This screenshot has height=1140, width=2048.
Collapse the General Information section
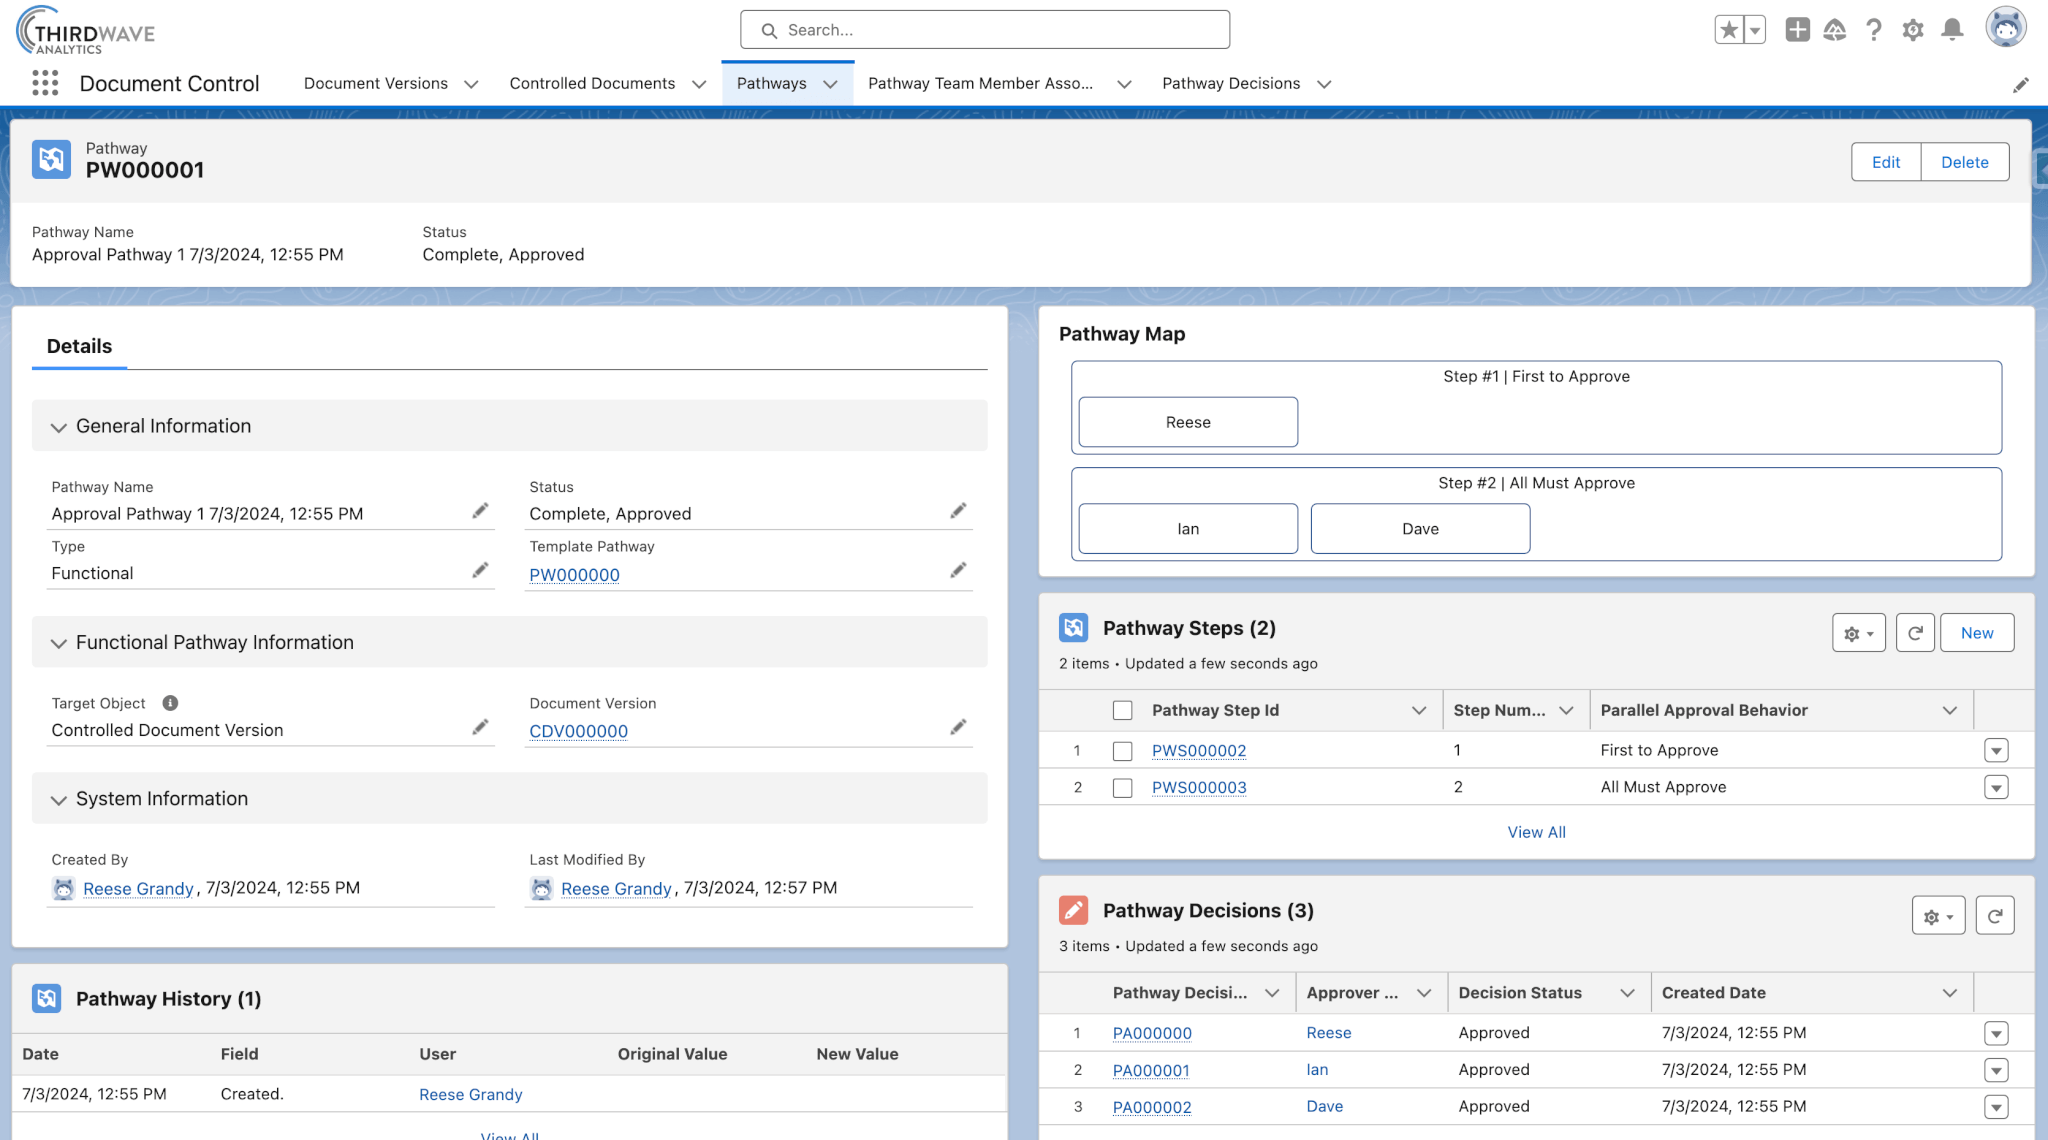click(x=59, y=427)
